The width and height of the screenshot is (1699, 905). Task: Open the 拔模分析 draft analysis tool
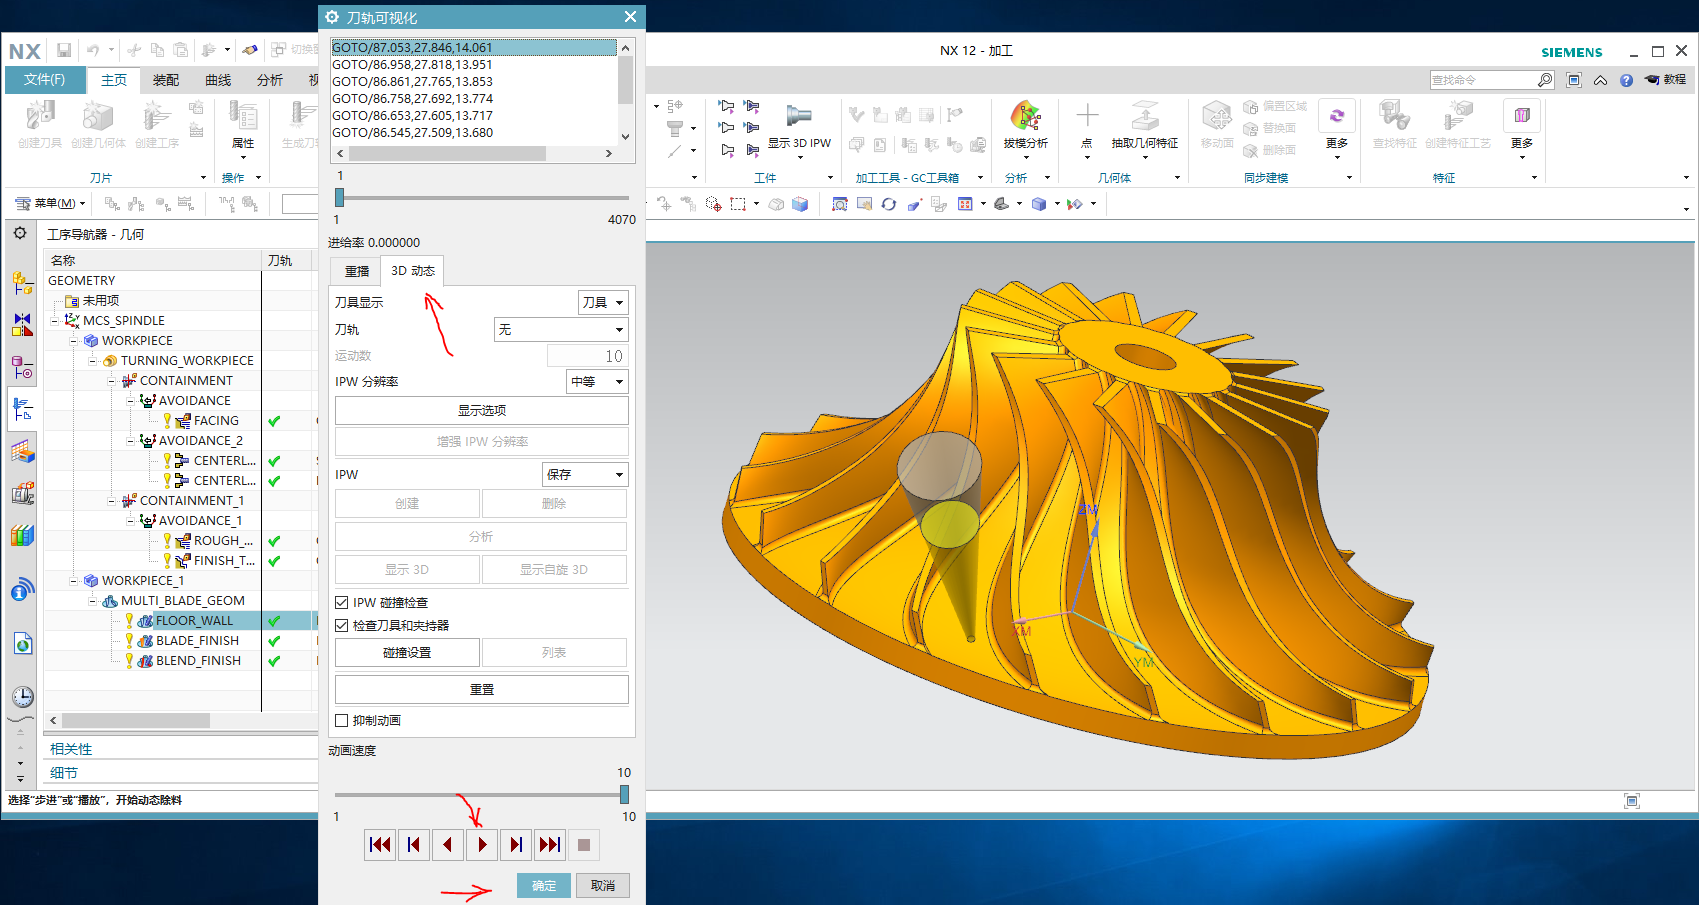[1025, 116]
